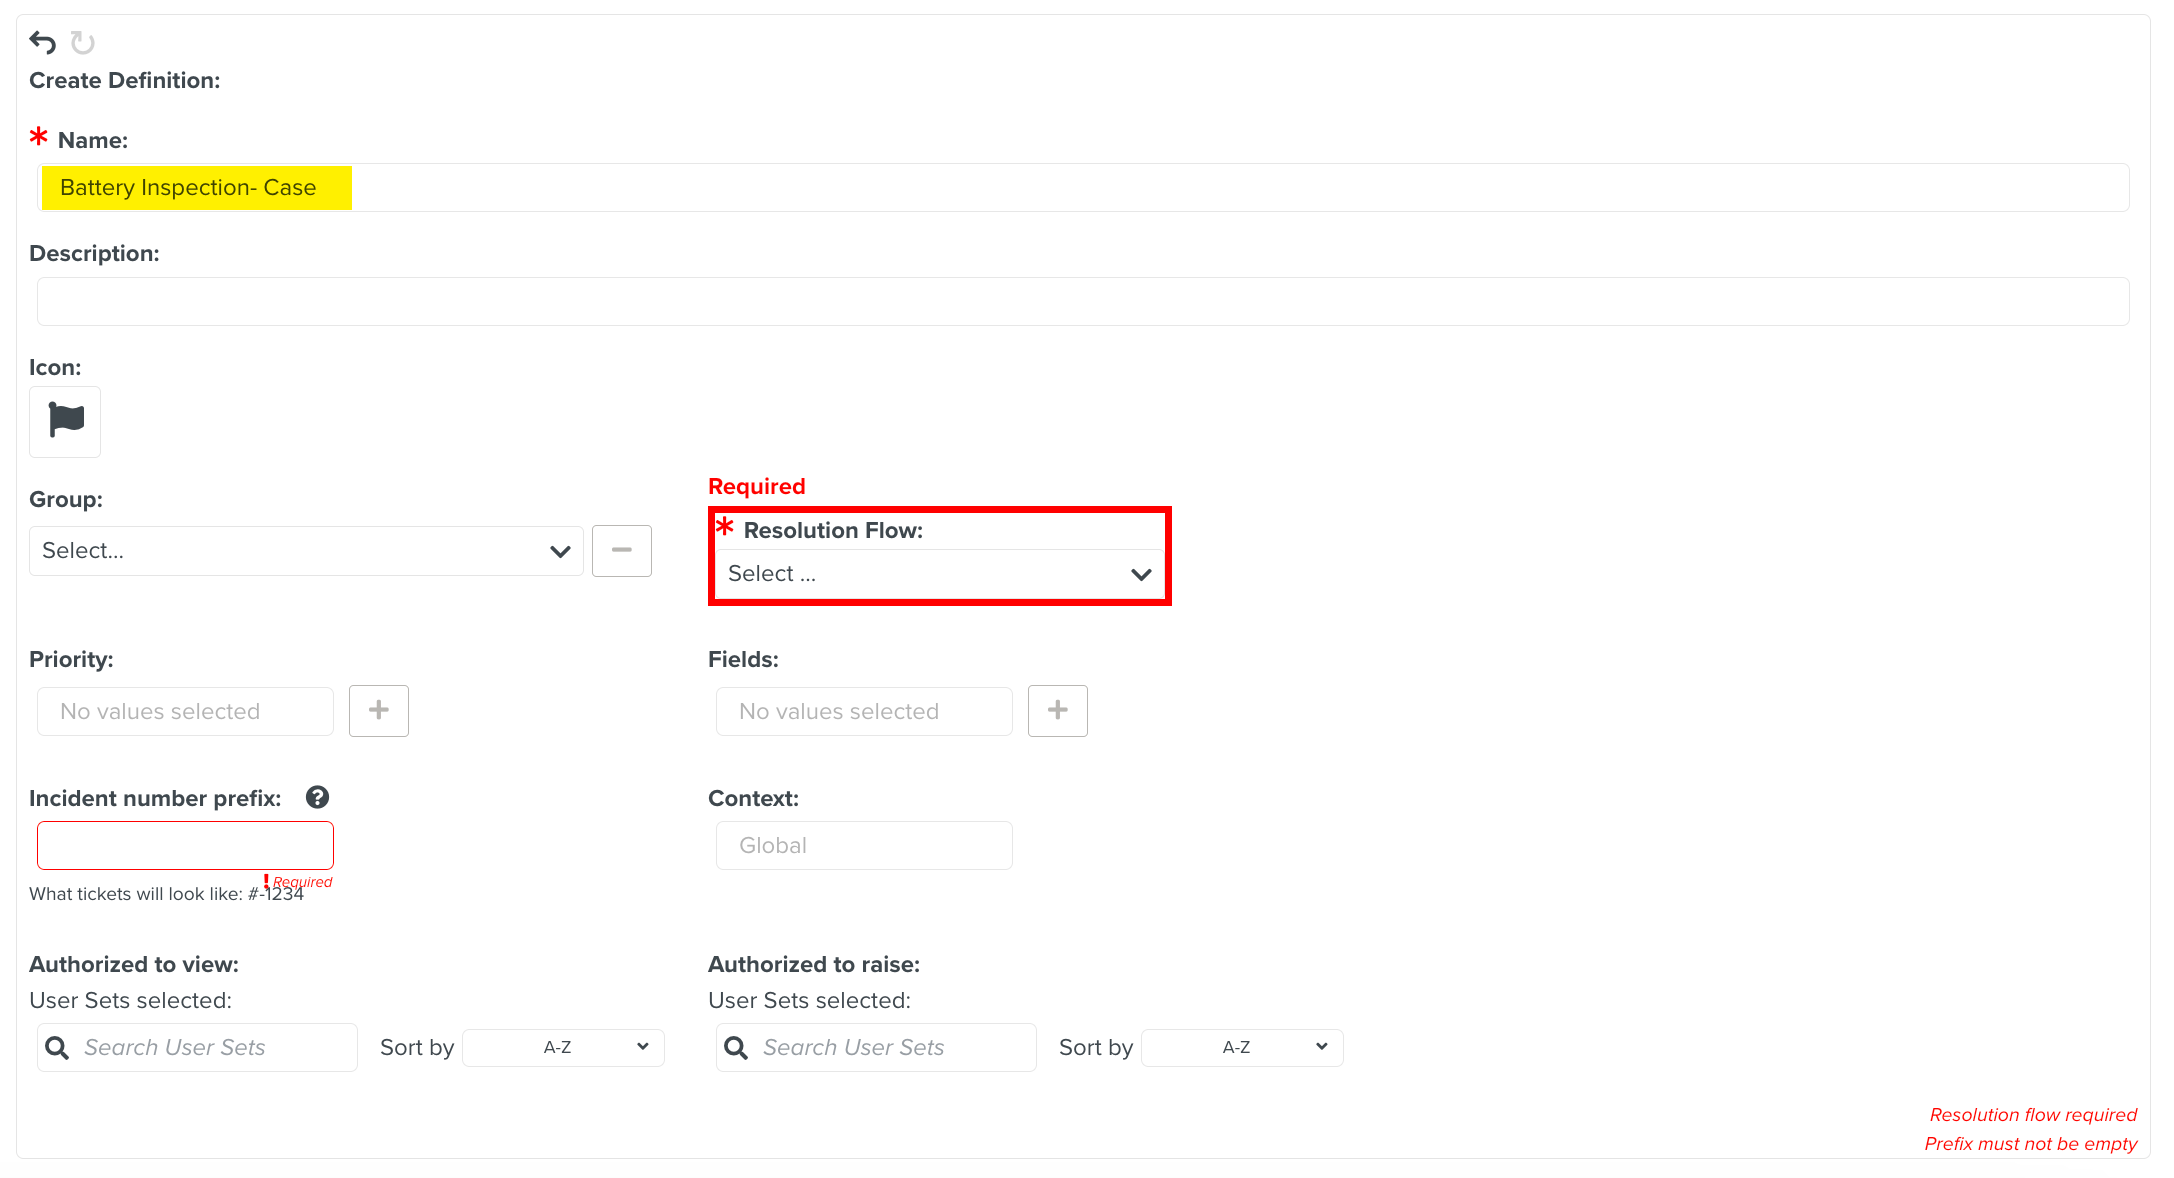Open Sort by dropdown under Authorized to view
2174x1178 pixels.
(563, 1047)
